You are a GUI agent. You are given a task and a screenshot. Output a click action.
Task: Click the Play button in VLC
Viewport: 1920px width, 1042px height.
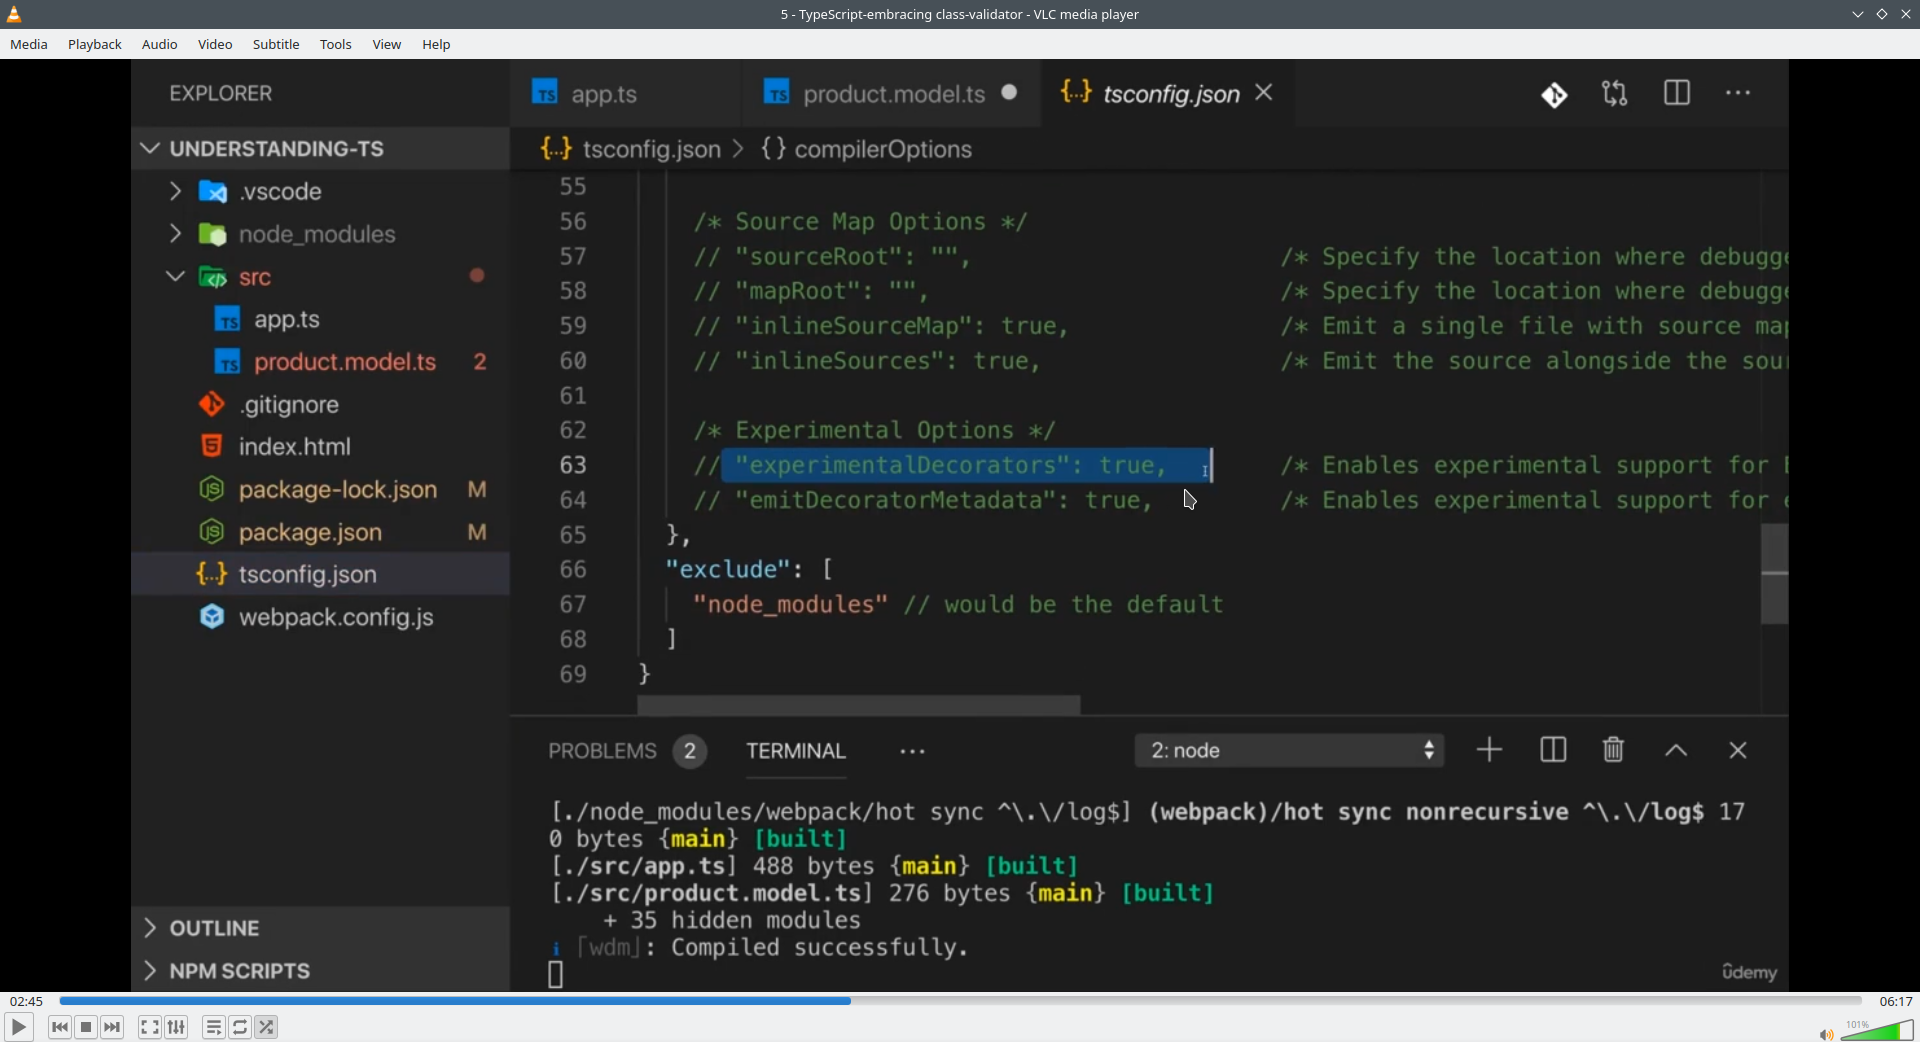click(18, 1027)
